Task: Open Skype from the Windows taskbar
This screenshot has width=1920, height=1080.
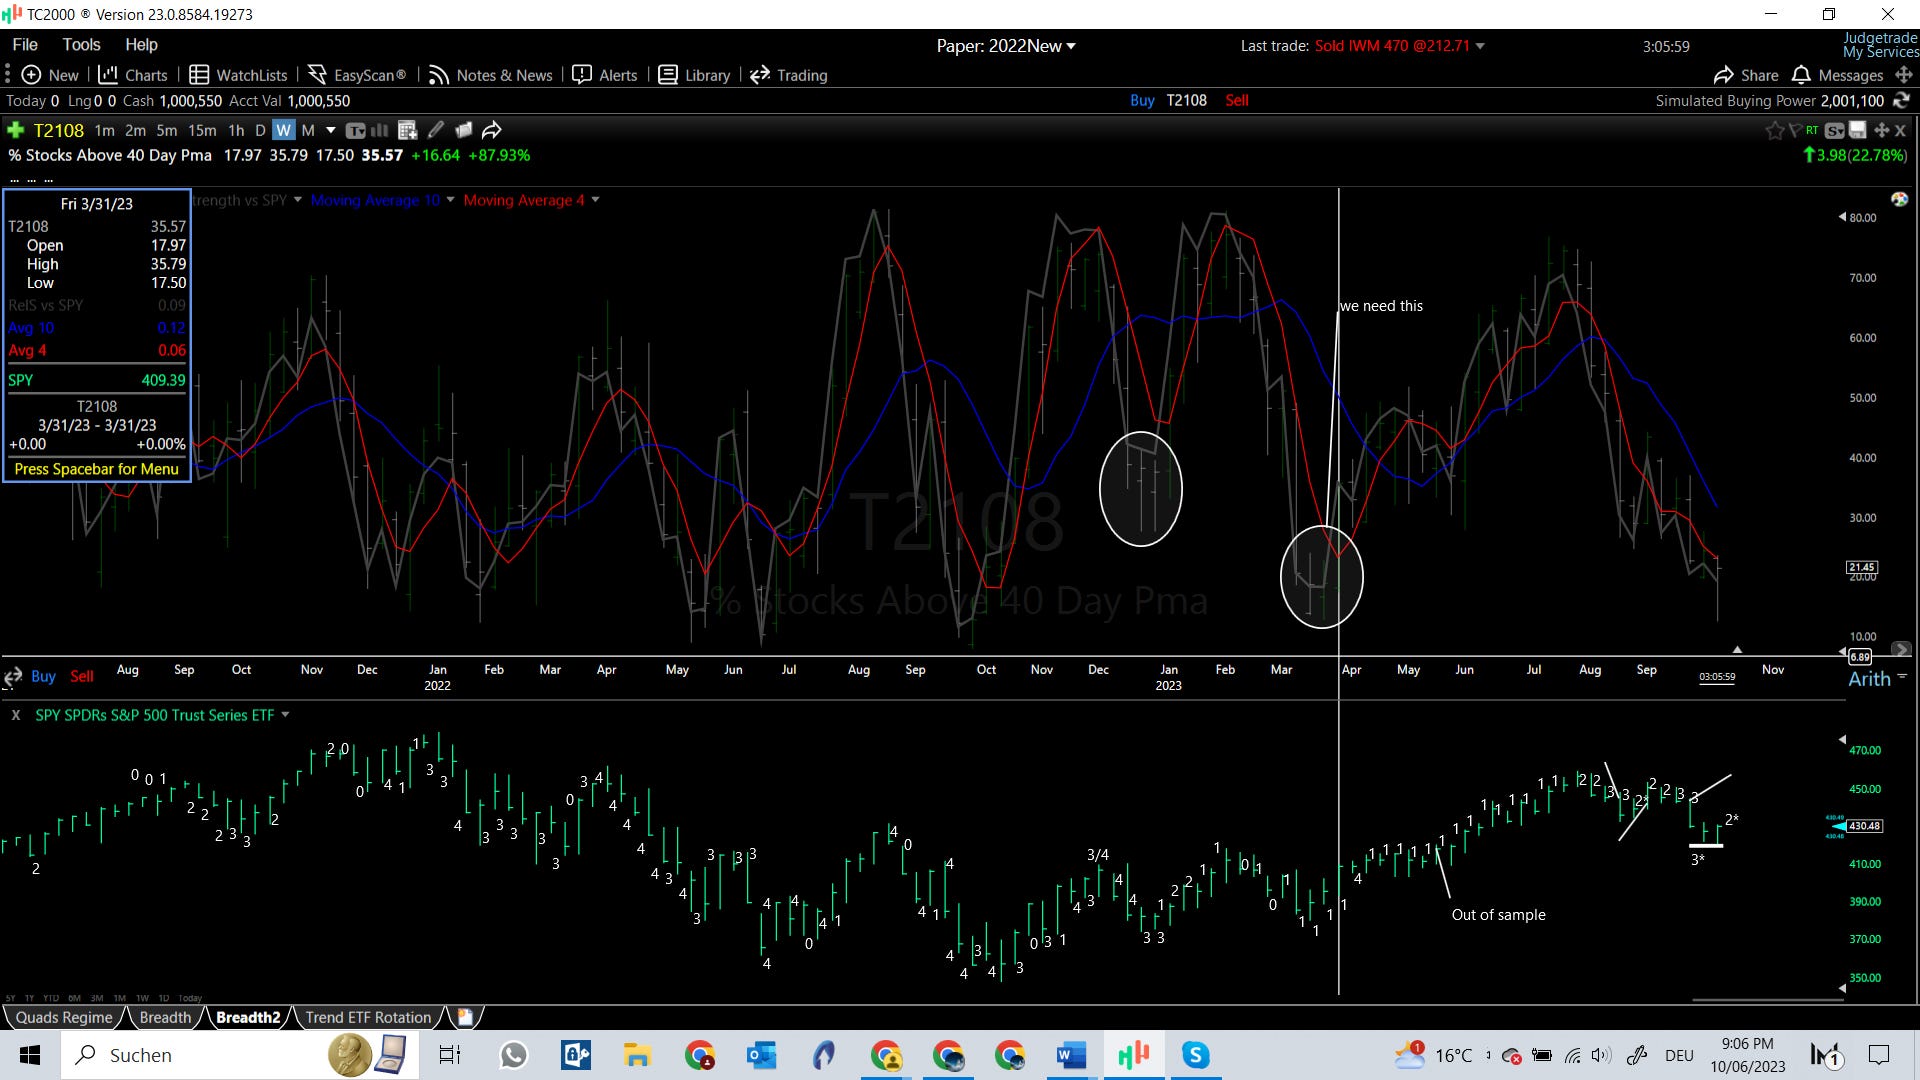Action: pos(1195,1055)
